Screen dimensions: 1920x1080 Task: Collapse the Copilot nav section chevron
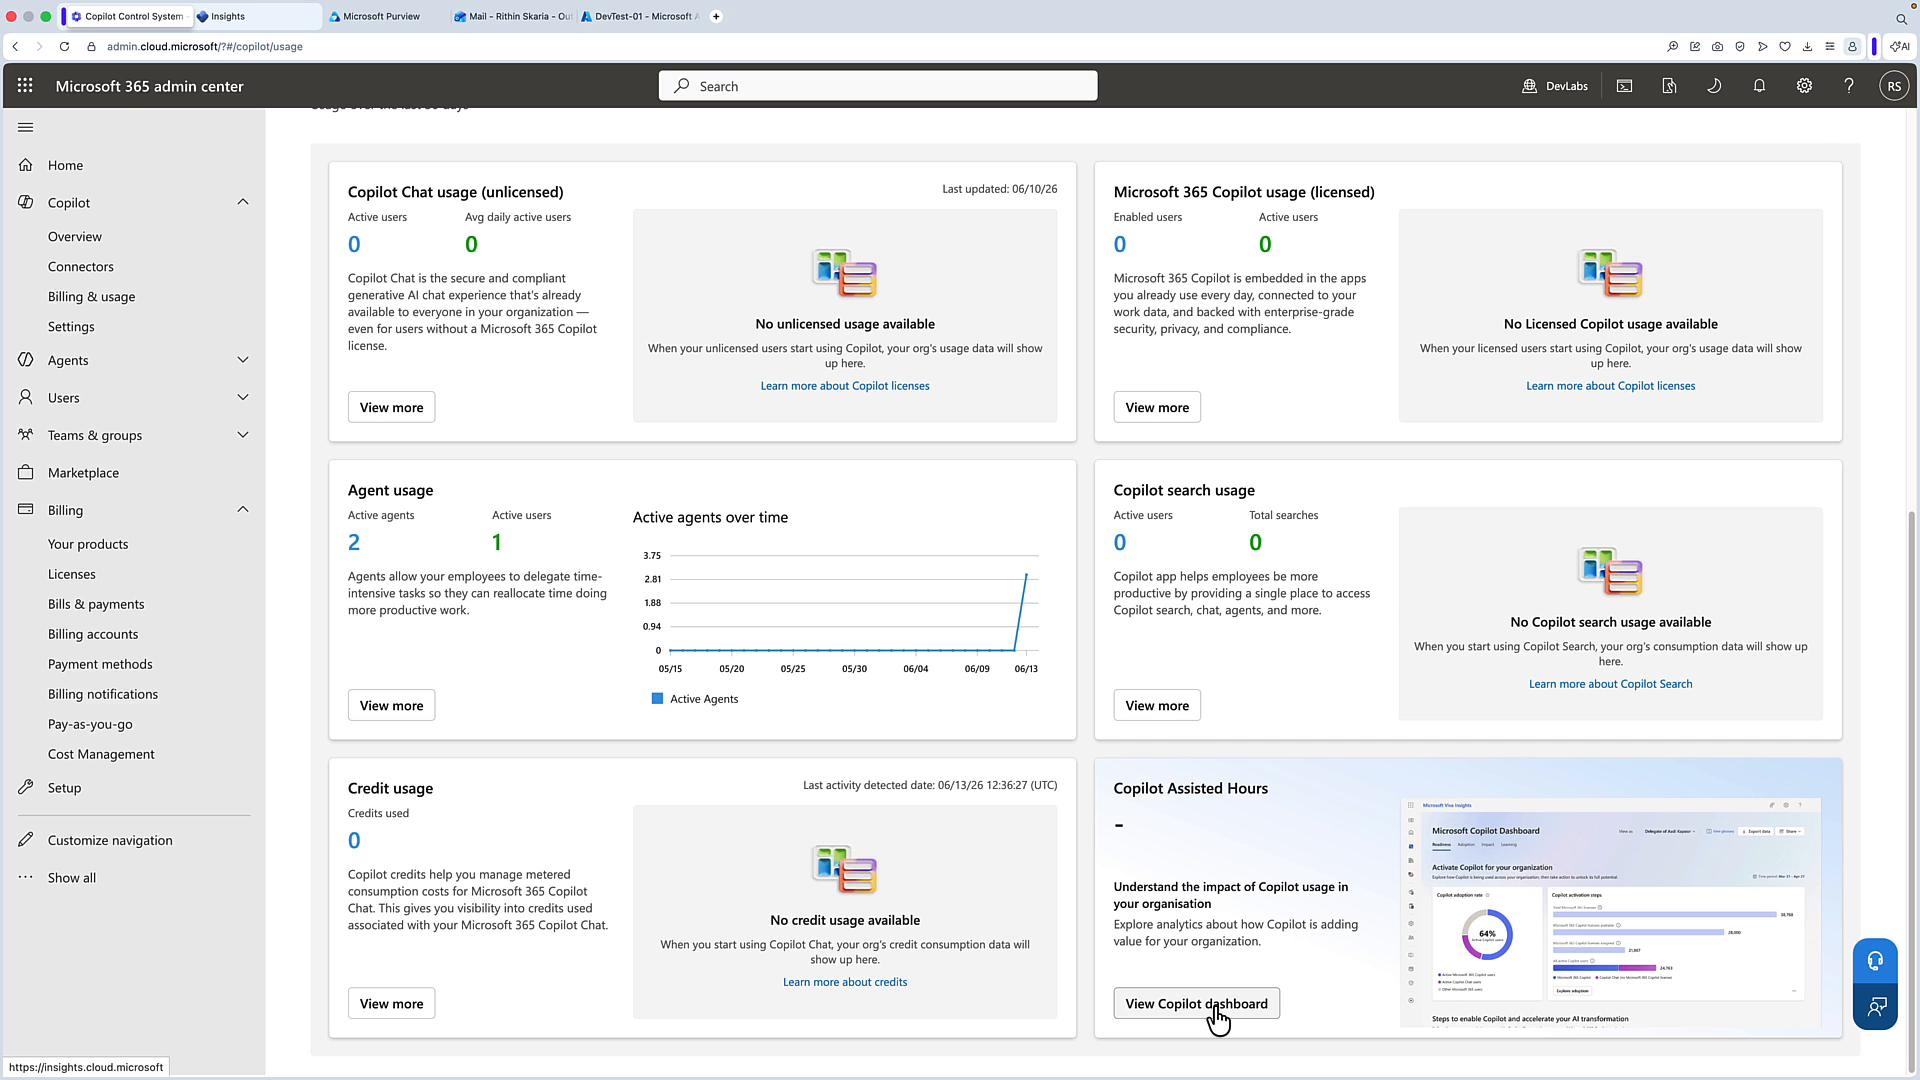[243, 202]
